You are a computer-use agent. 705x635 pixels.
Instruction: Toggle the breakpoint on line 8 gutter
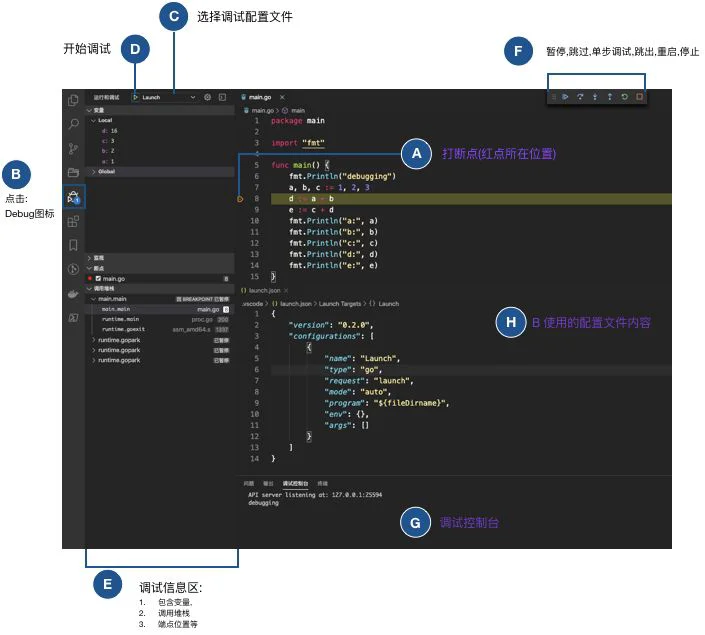pos(241,199)
